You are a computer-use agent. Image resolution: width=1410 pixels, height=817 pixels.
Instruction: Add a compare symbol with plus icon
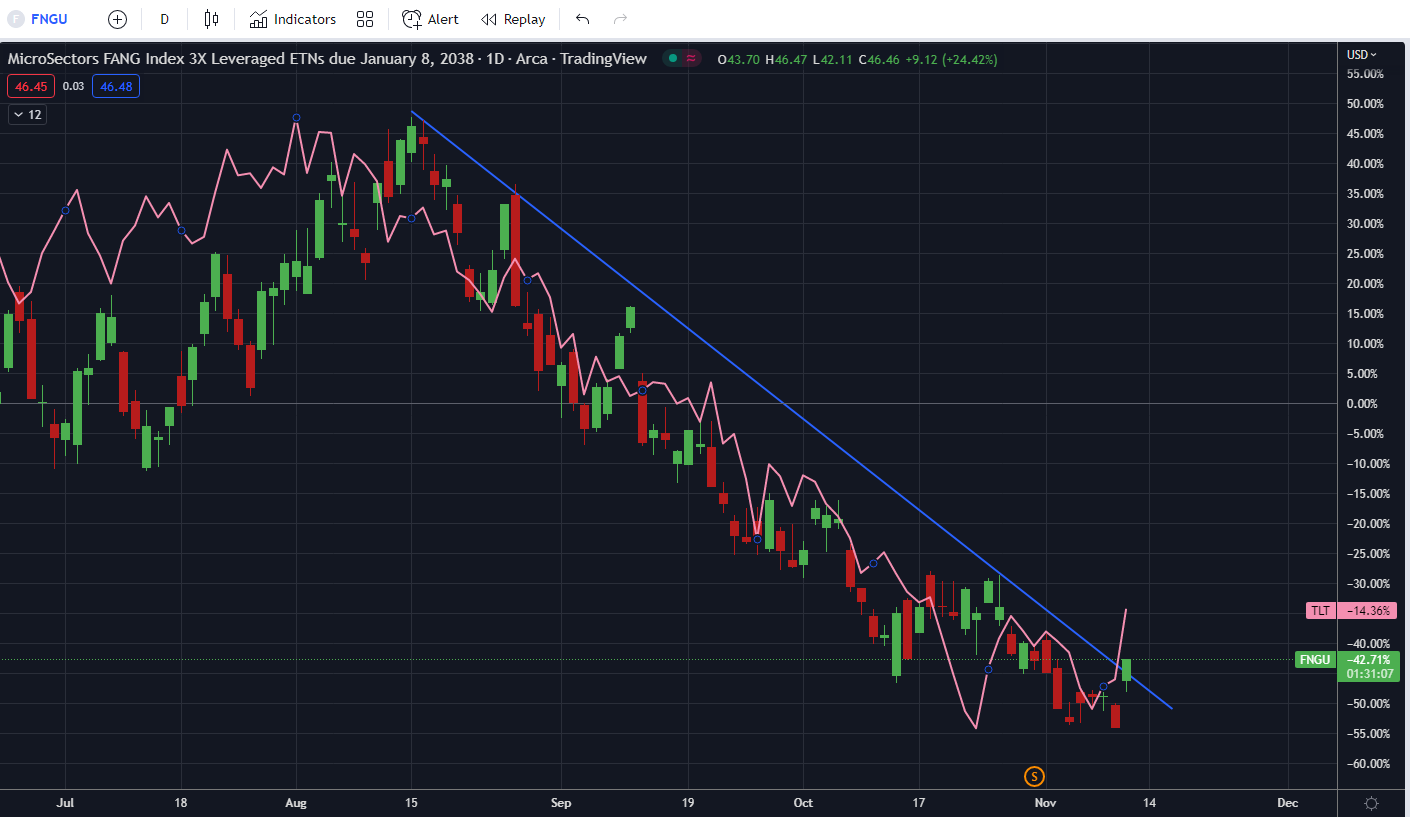[x=117, y=19]
